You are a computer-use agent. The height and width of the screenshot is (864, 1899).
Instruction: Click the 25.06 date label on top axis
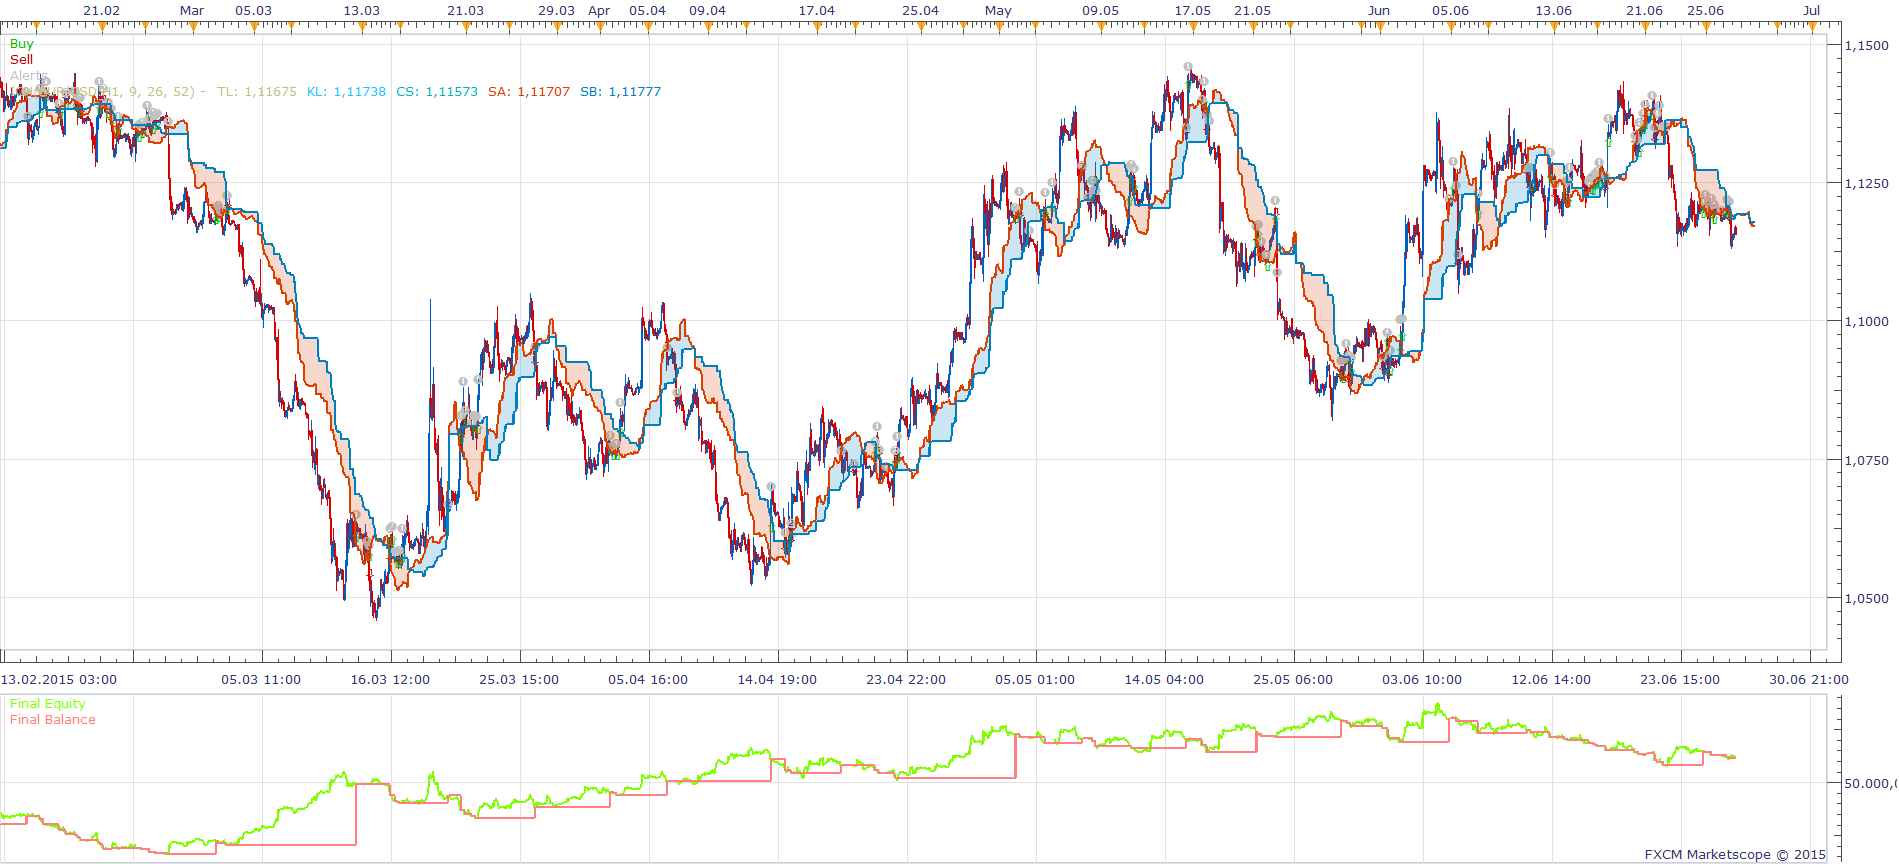point(1705,11)
